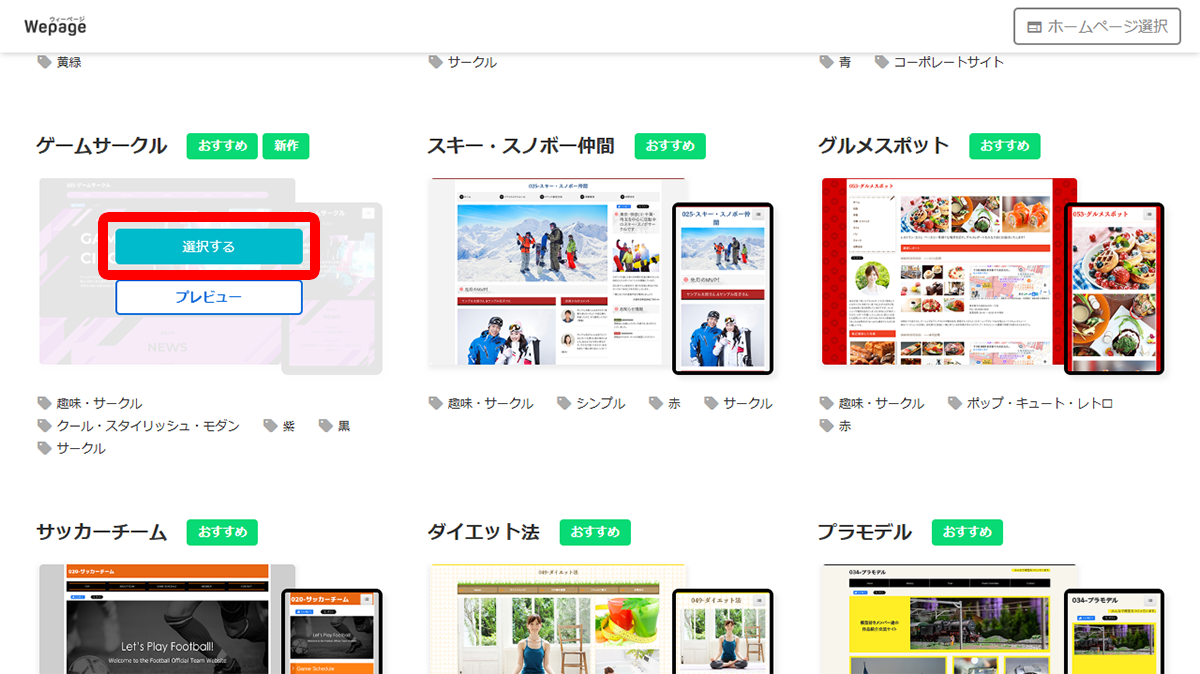Click the おすすめ badge on グルメスポット
This screenshot has height=674, width=1200.
pos(1004,144)
